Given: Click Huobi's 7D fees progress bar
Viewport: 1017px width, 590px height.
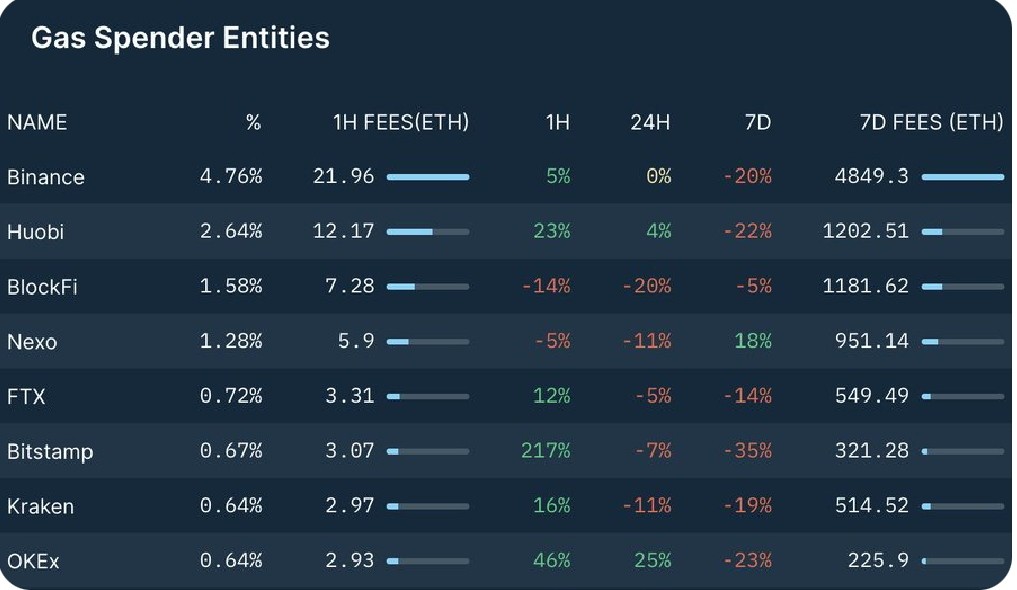Looking at the screenshot, I should (x=963, y=231).
